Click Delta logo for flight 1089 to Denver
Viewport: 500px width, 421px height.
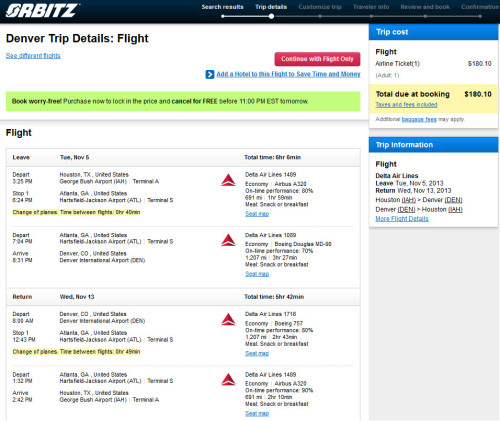pyautogui.click(x=228, y=240)
